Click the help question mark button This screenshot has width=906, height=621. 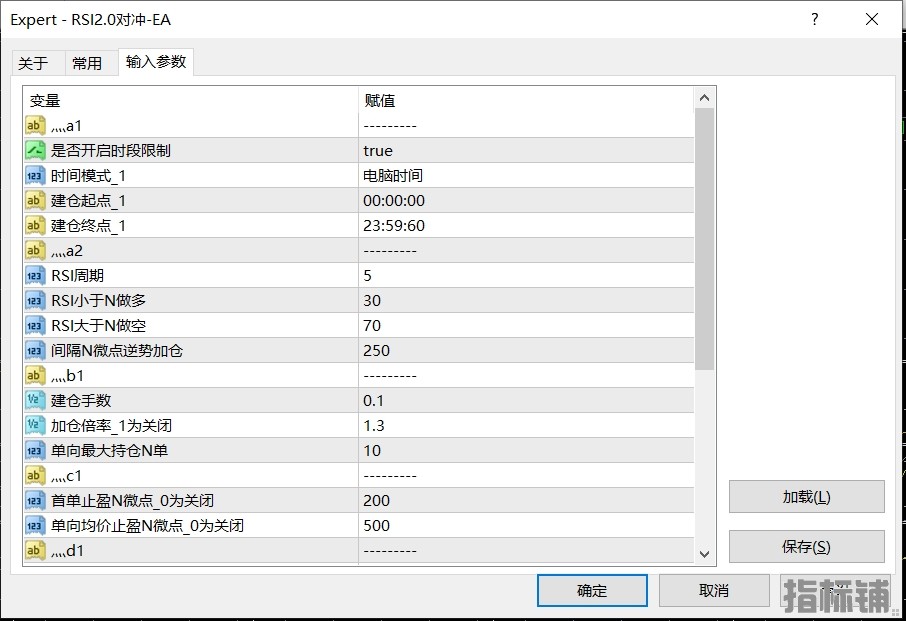pyautogui.click(x=815, y=19)
